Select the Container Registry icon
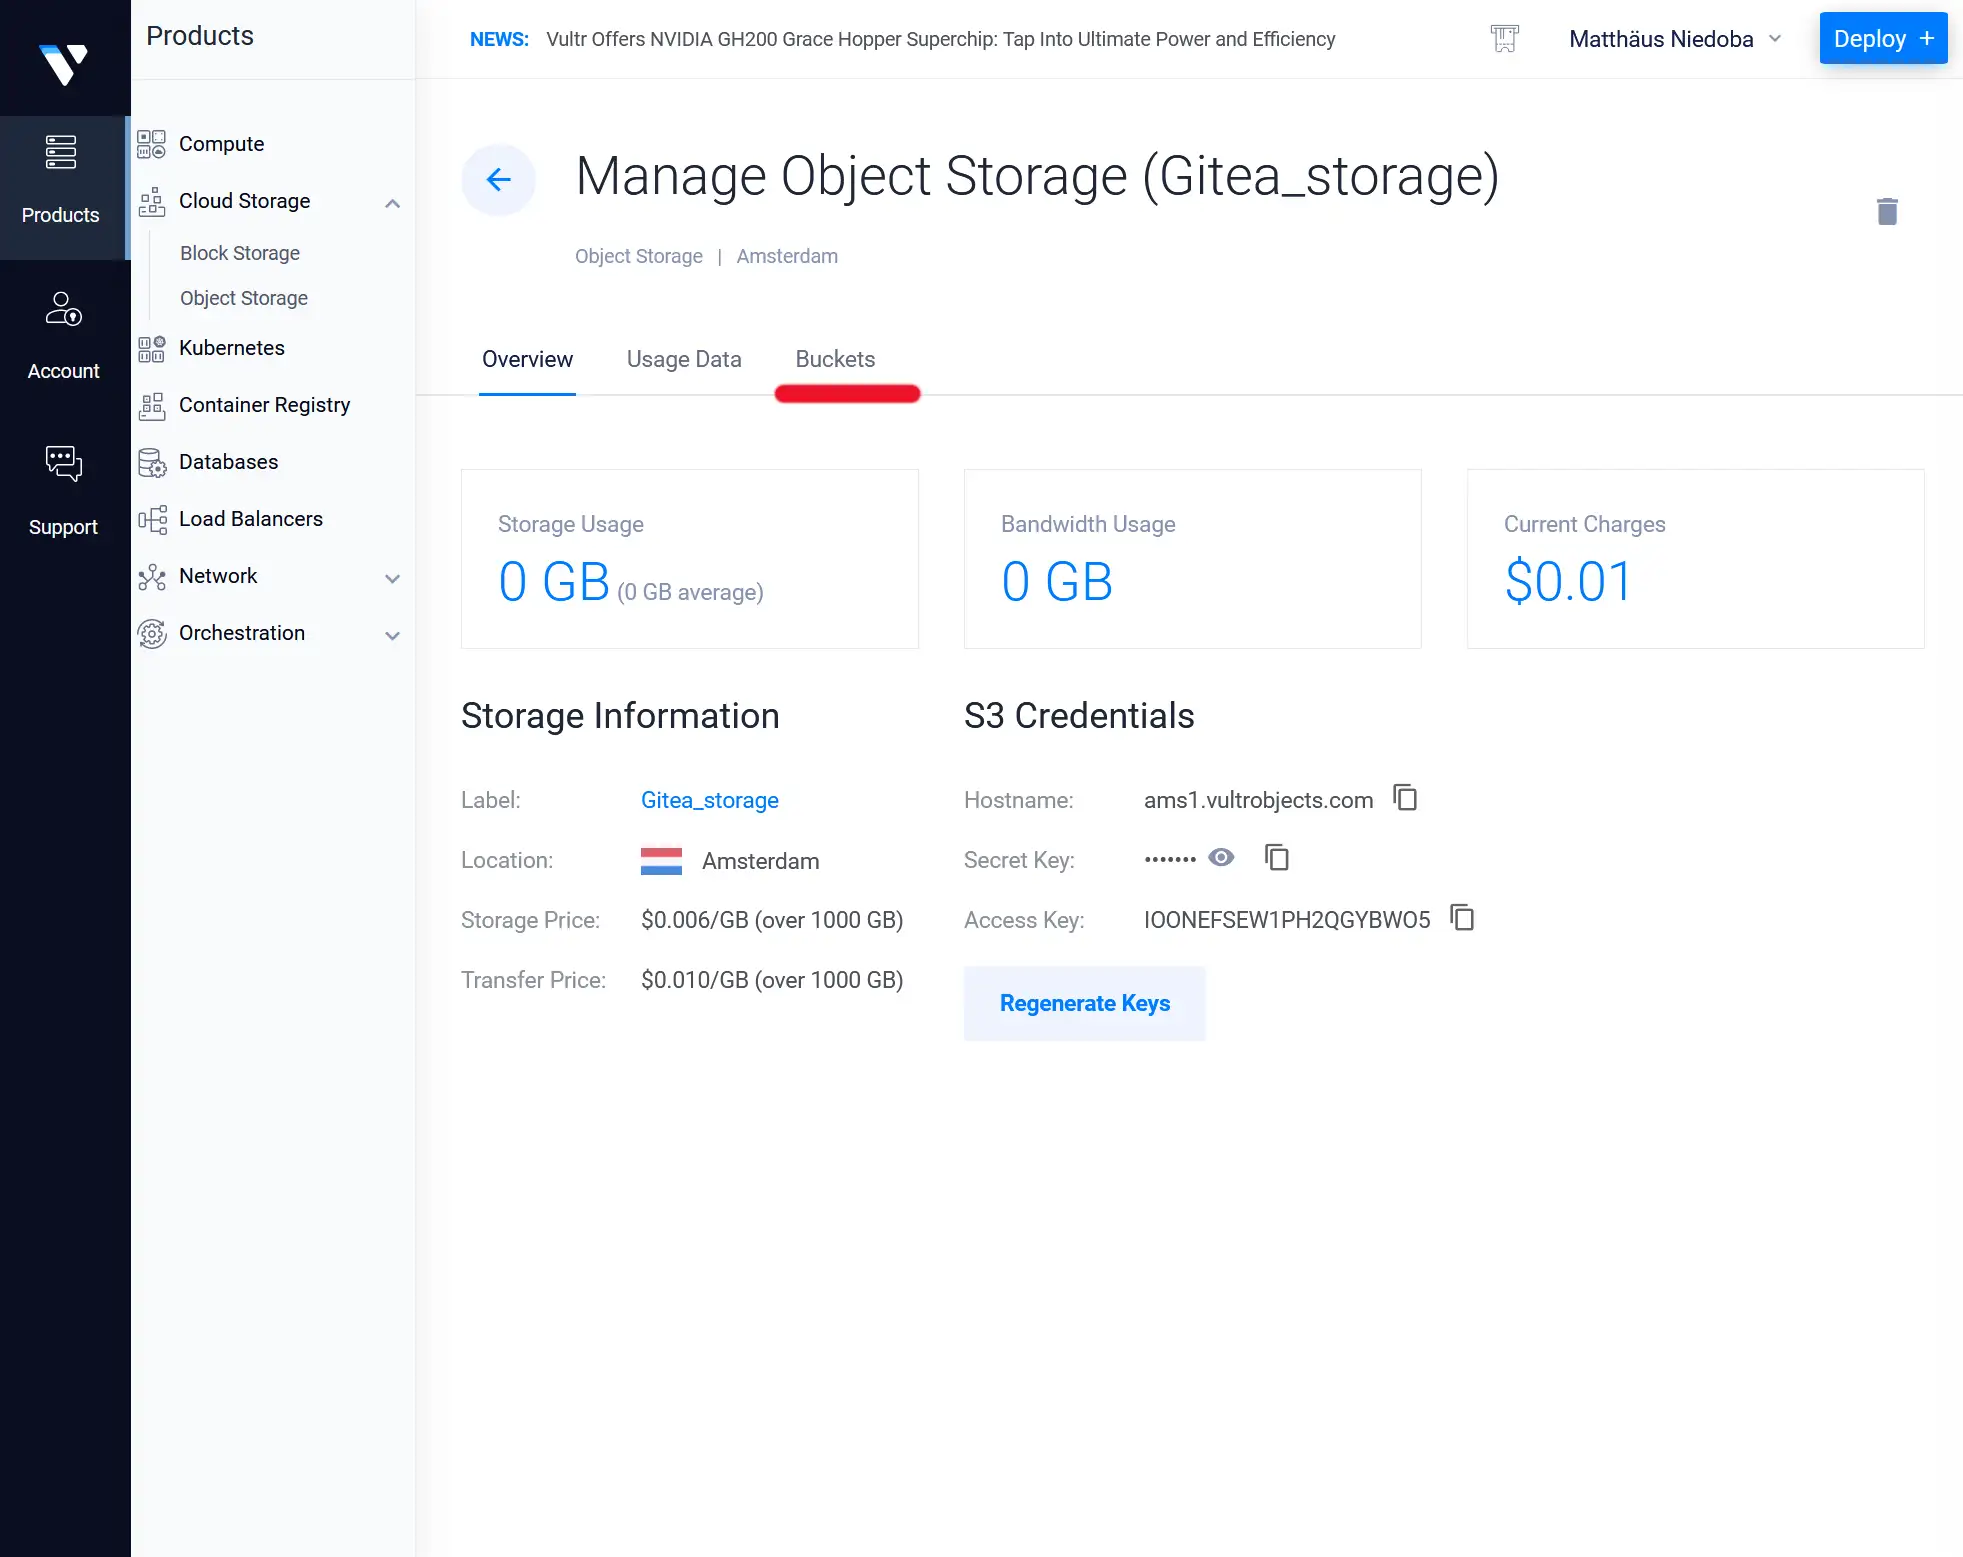1963x1557 pixels. point(152,405)
